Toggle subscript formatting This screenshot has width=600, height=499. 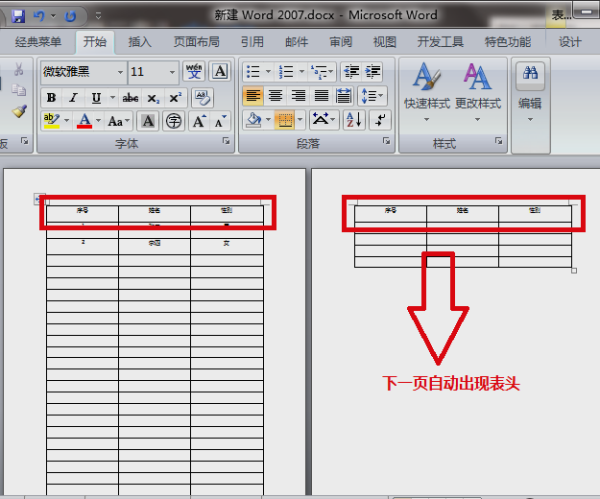pos(153,98)
